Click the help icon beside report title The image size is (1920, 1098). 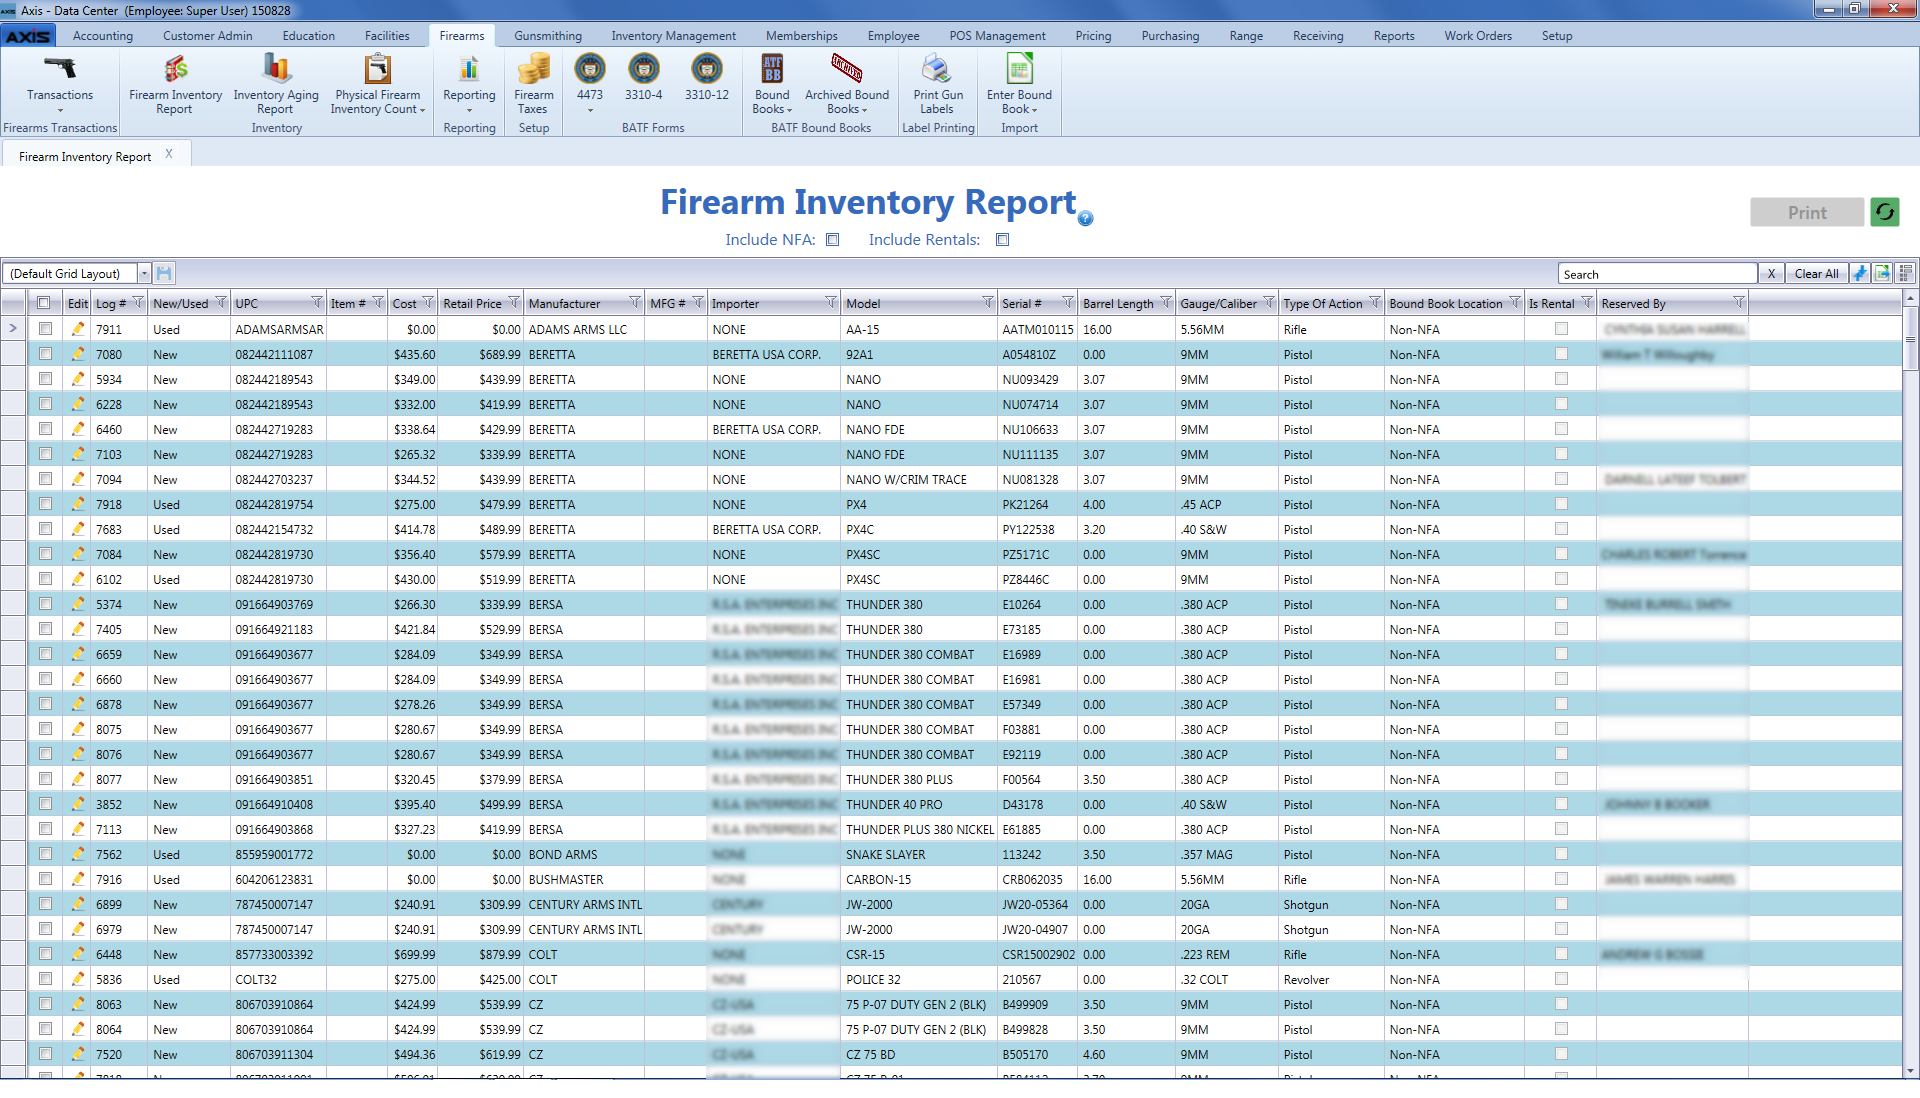coord(1086,218)
